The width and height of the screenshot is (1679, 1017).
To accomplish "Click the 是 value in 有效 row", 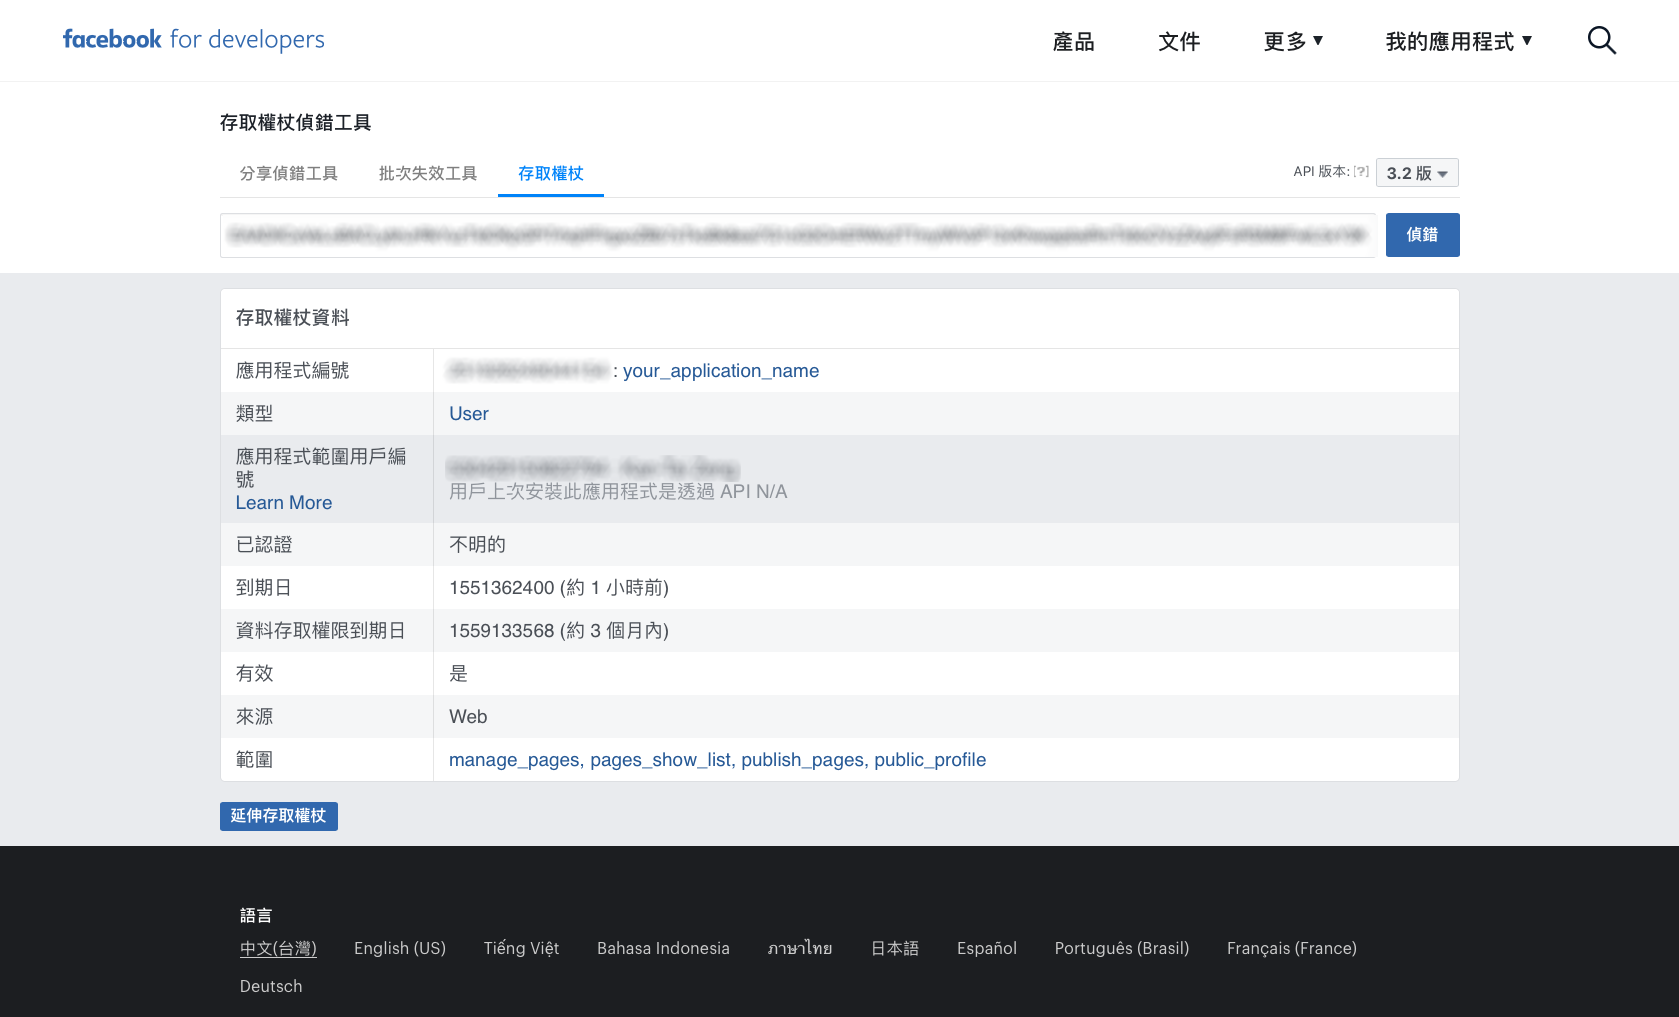I will 458,674.
